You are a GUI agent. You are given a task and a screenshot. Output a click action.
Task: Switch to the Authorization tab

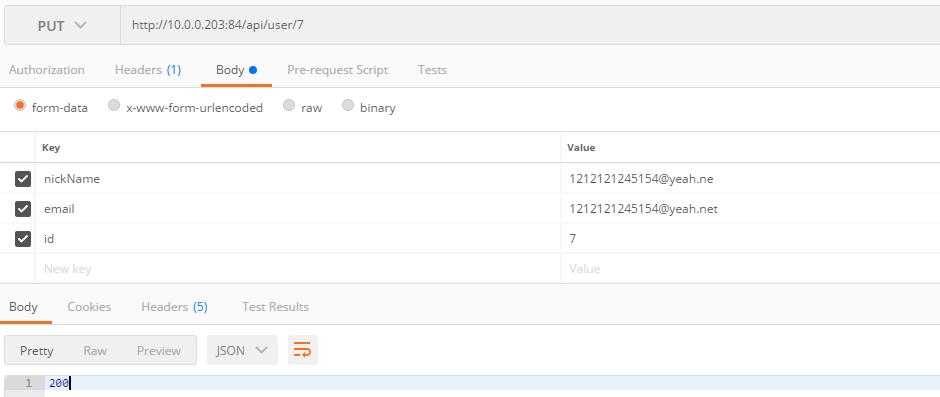[47, 70]
